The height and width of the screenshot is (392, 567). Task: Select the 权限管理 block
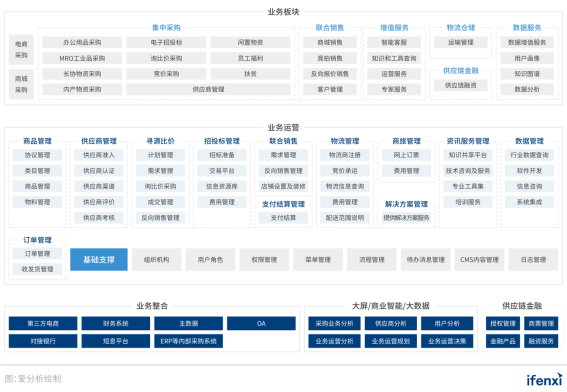pyautogui.click(x=264, y=259)
